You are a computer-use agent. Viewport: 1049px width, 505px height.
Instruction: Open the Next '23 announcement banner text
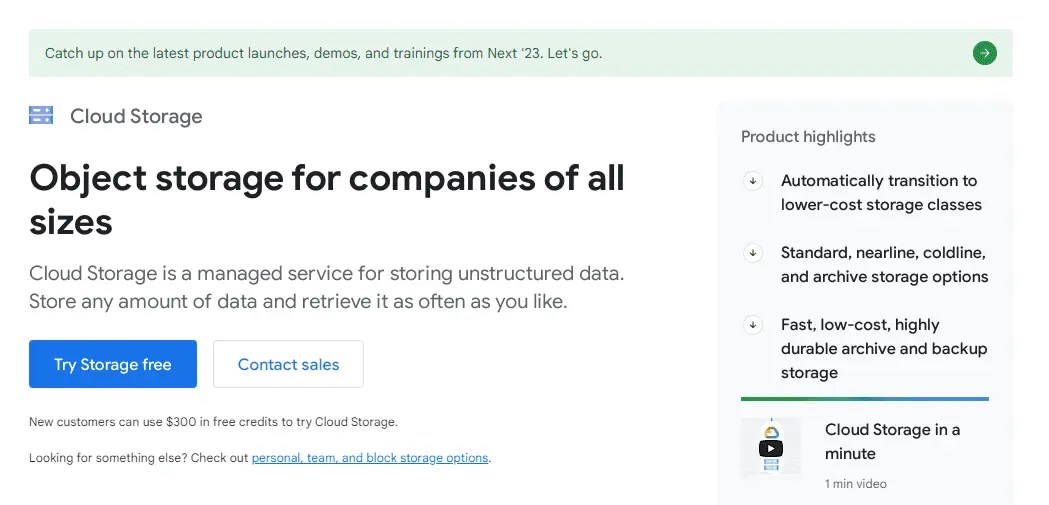pos(324,53)
